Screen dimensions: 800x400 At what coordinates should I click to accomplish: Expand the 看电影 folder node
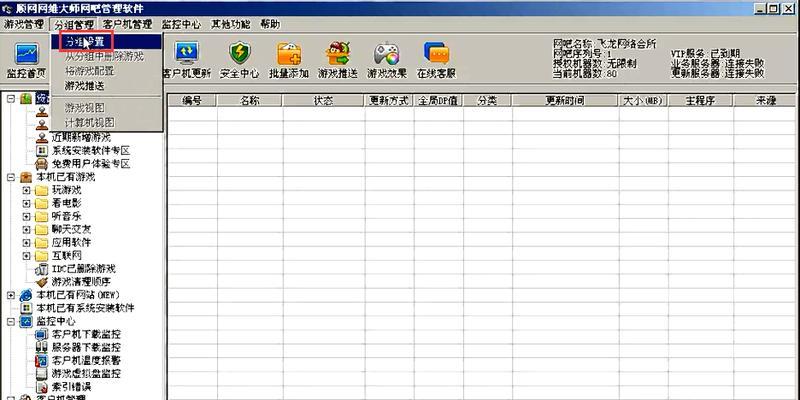27,202
